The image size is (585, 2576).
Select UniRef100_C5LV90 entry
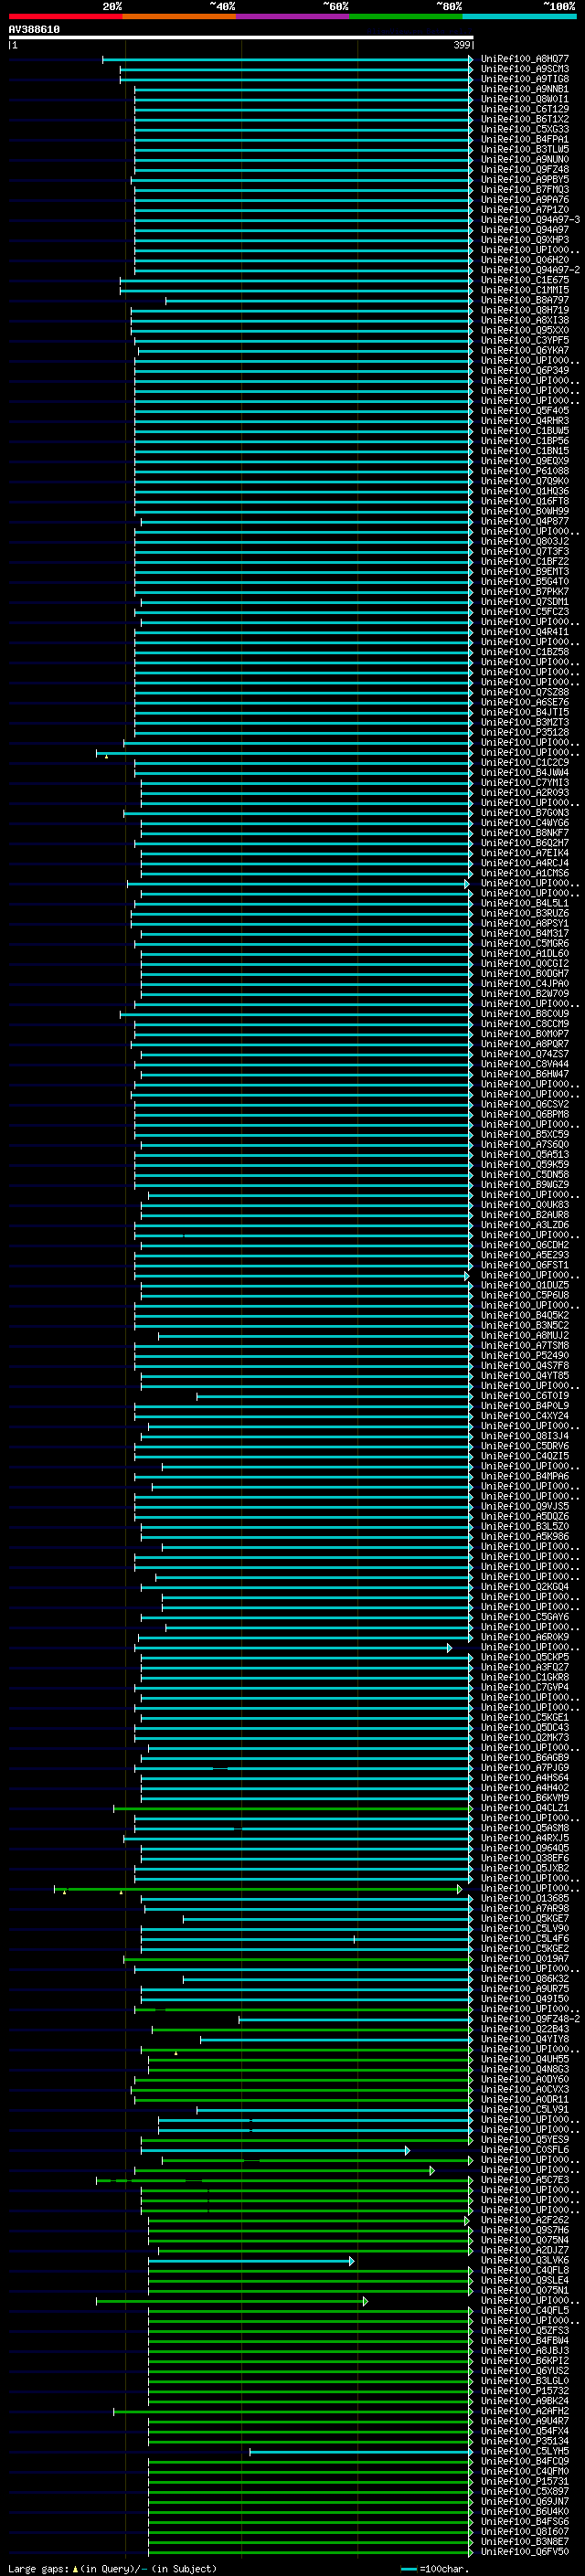click(x=524, y=1929)
